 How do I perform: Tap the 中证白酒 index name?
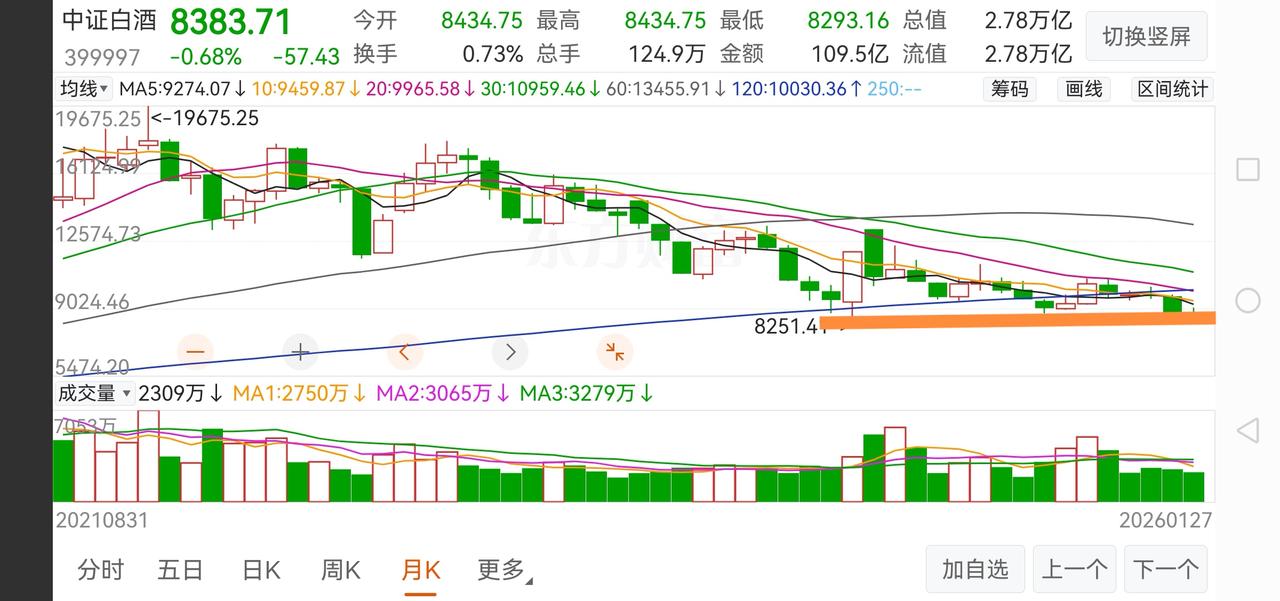click(109, 22)
